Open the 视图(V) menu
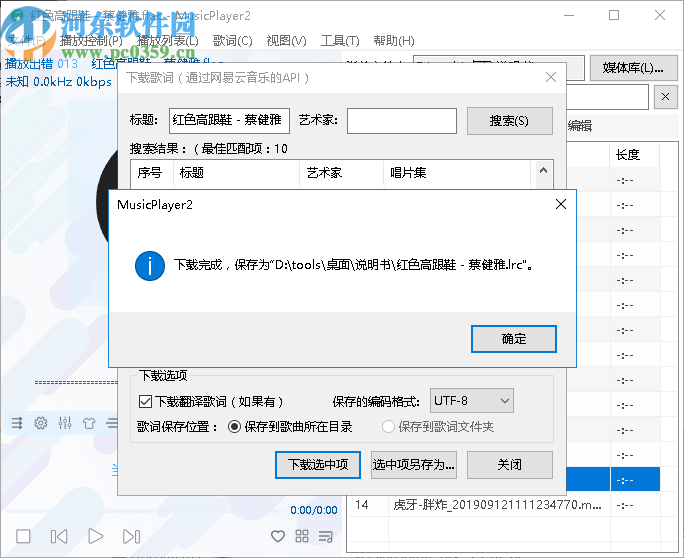Viewport: 684px width, 558px height. [287, 41]
